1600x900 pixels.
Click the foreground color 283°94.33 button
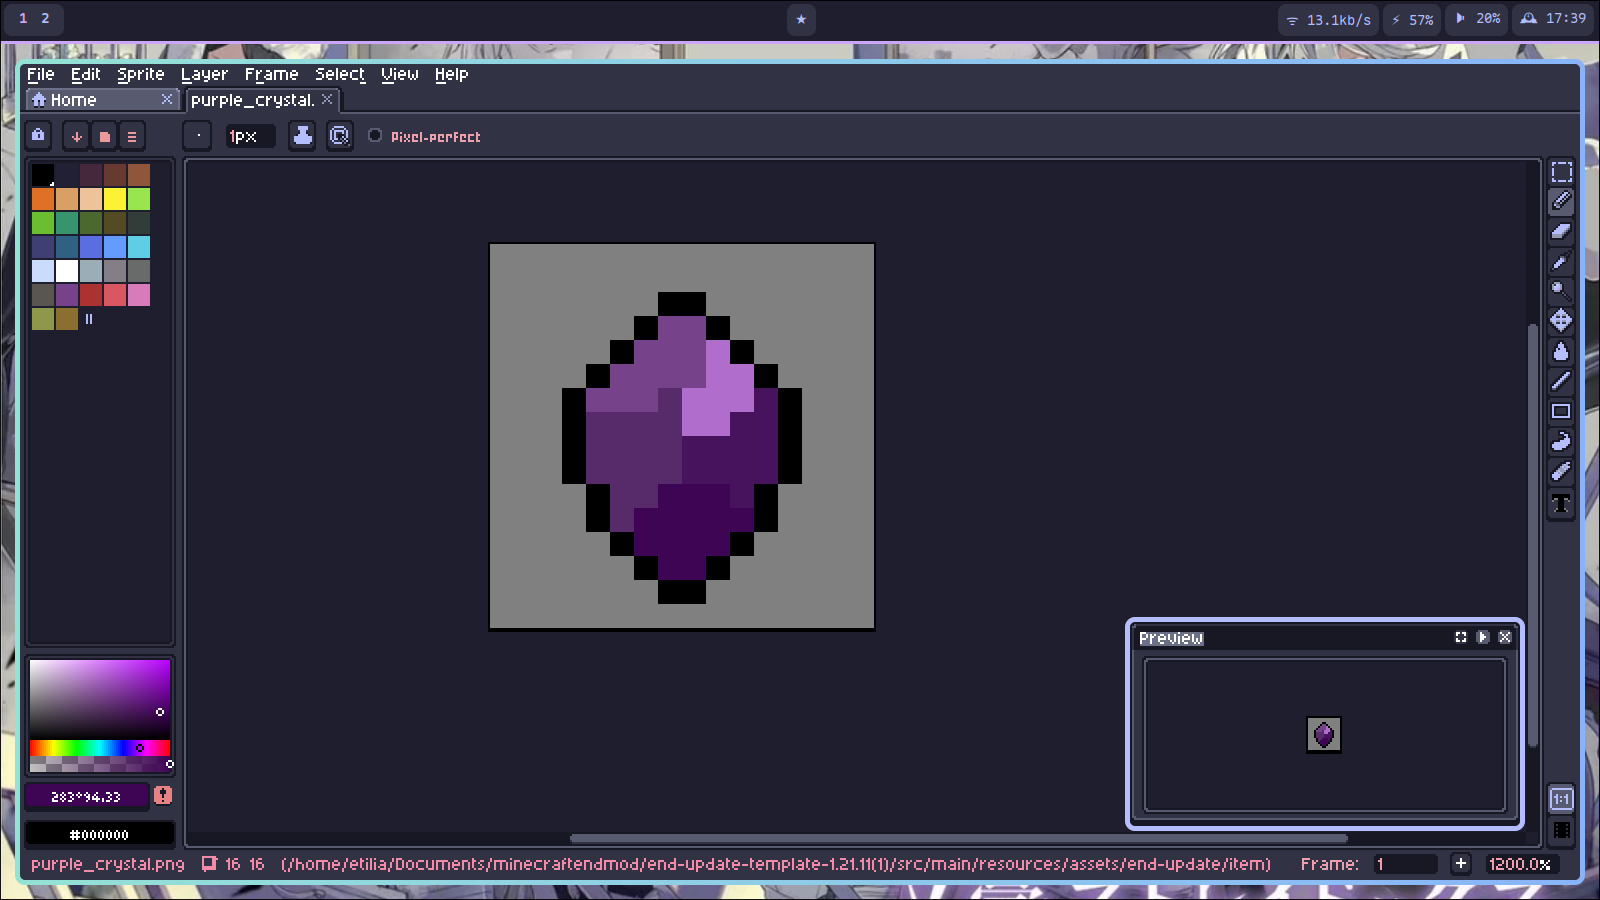click(x=86, y=796)
